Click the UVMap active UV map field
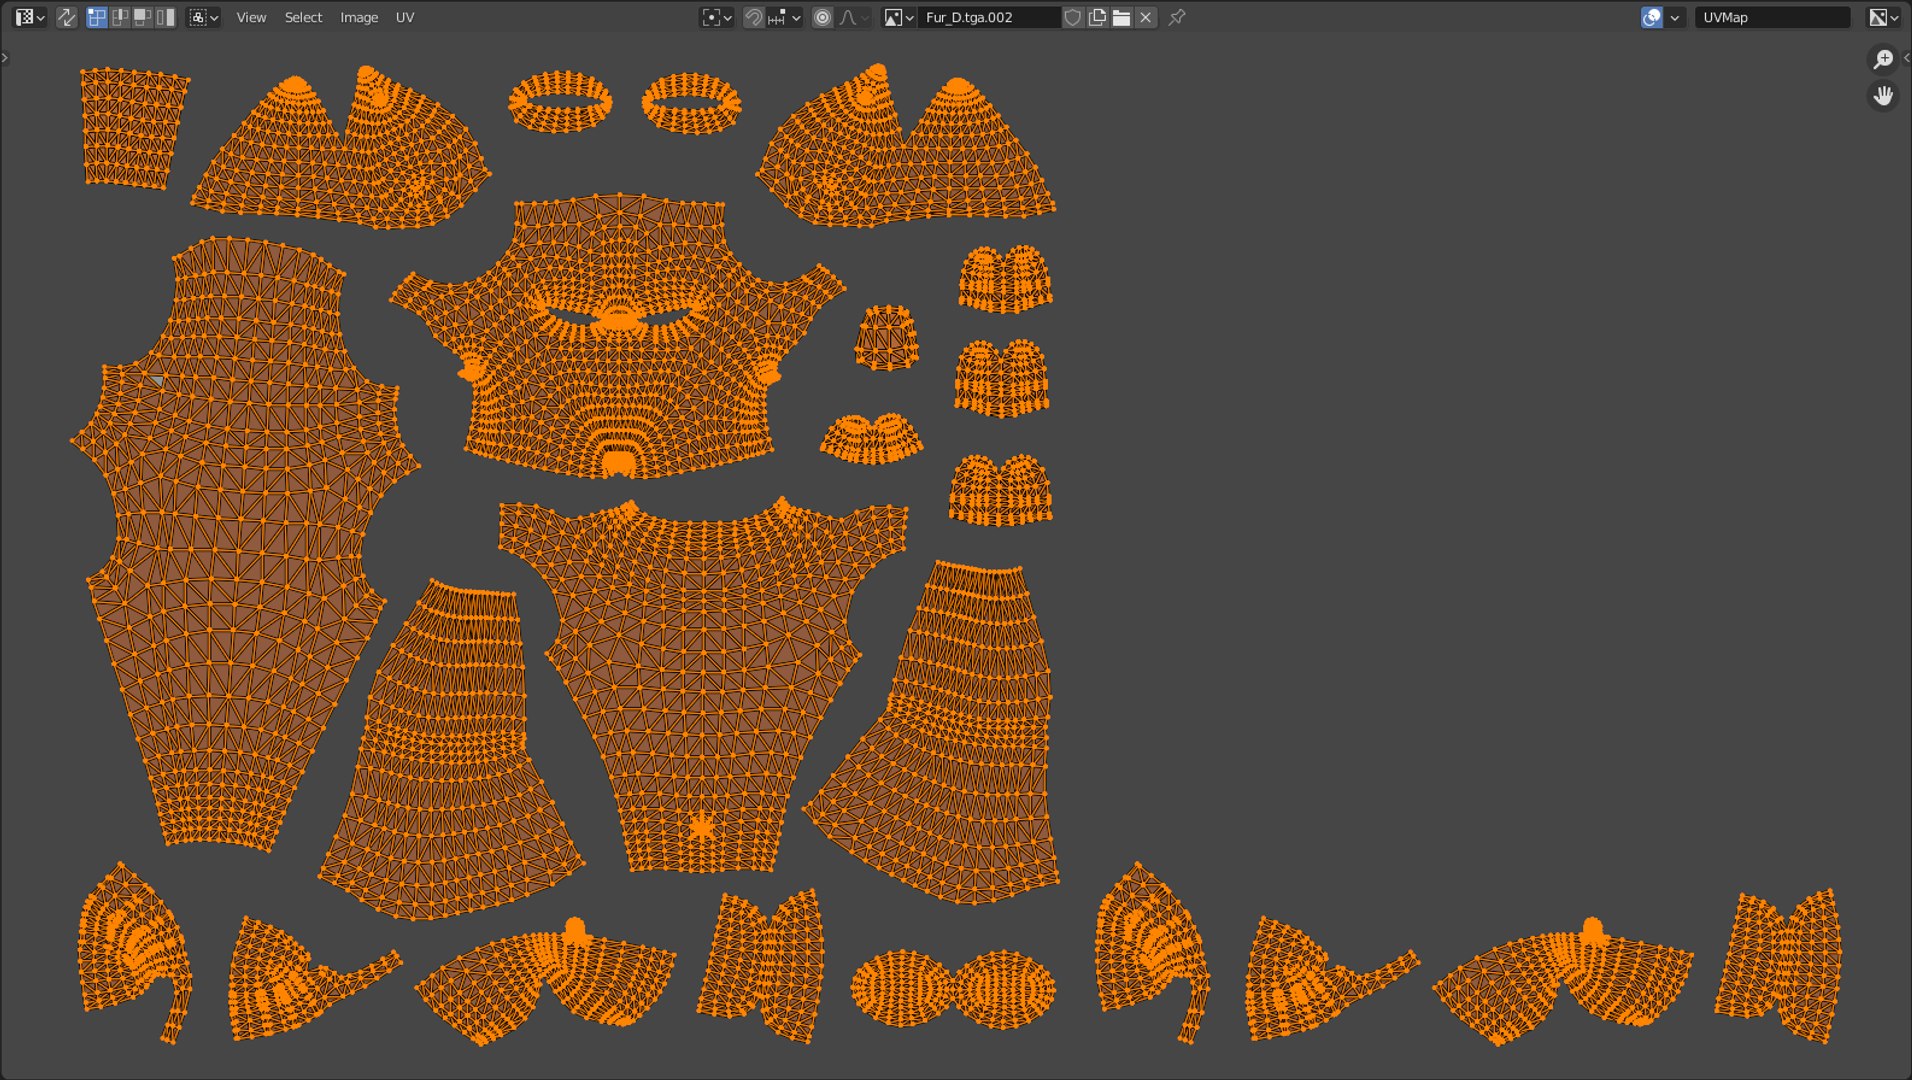The width and height of the screenshot is (1912, 1080). click(x=1773, y=17)
